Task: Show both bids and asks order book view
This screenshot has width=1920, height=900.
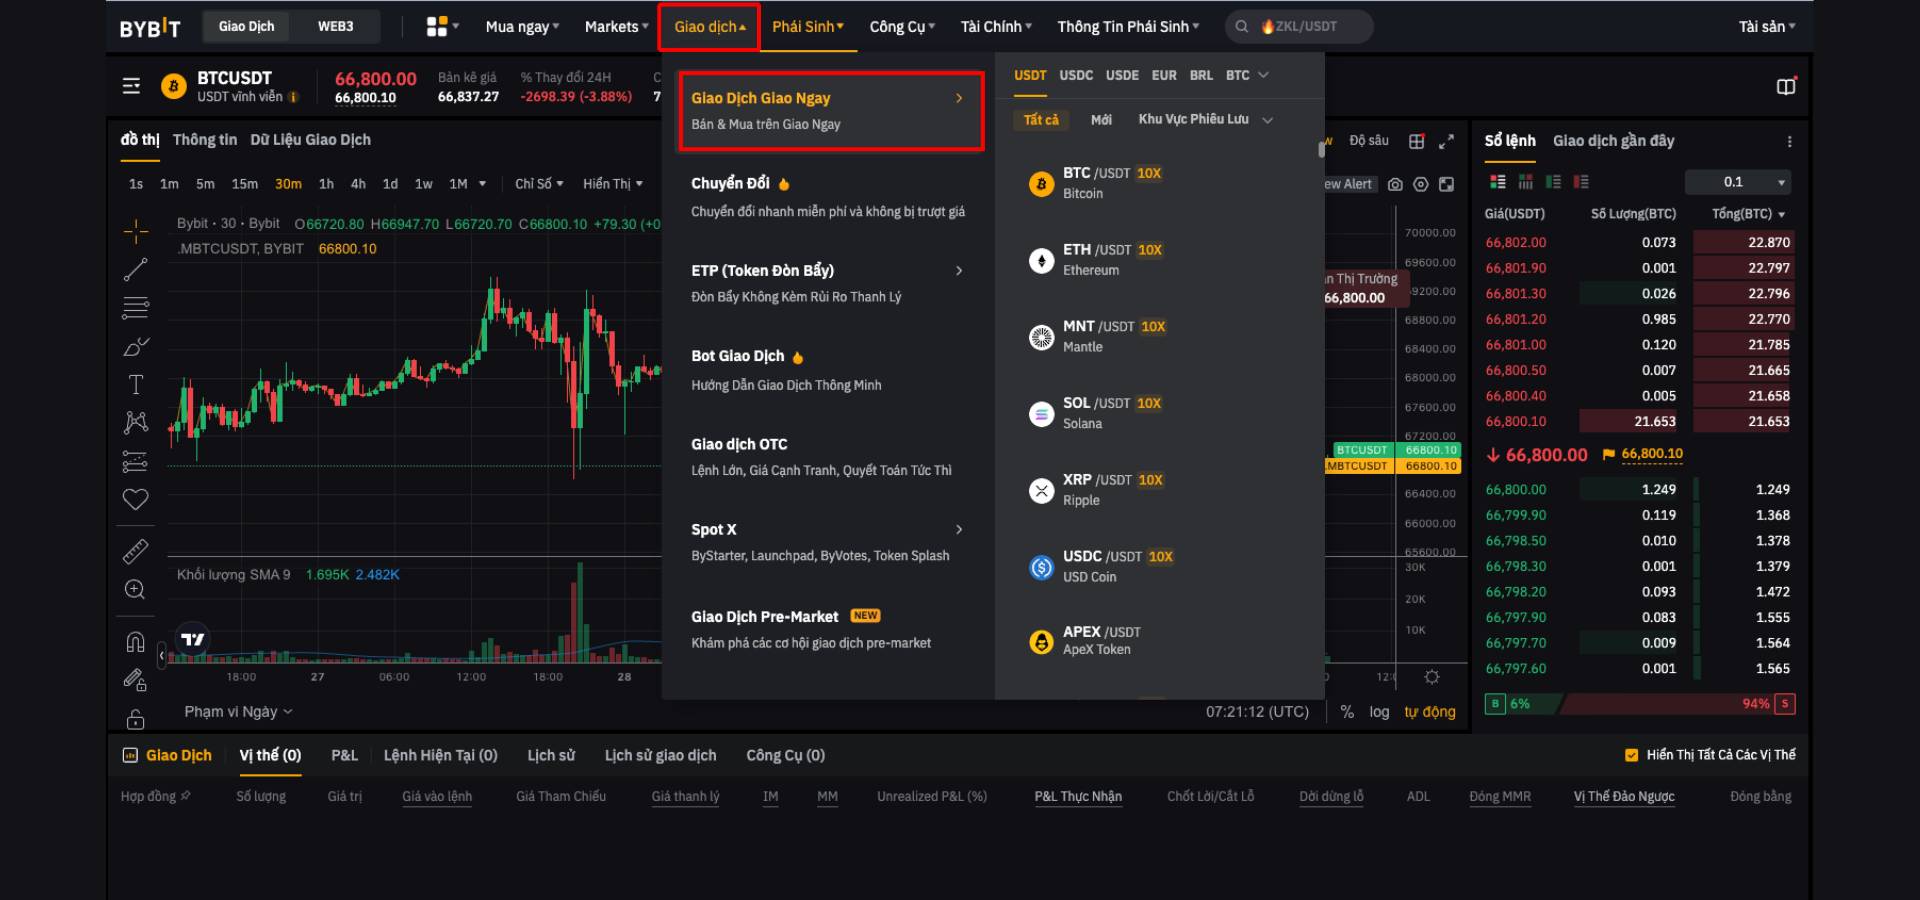Action: coord(1497,182)
